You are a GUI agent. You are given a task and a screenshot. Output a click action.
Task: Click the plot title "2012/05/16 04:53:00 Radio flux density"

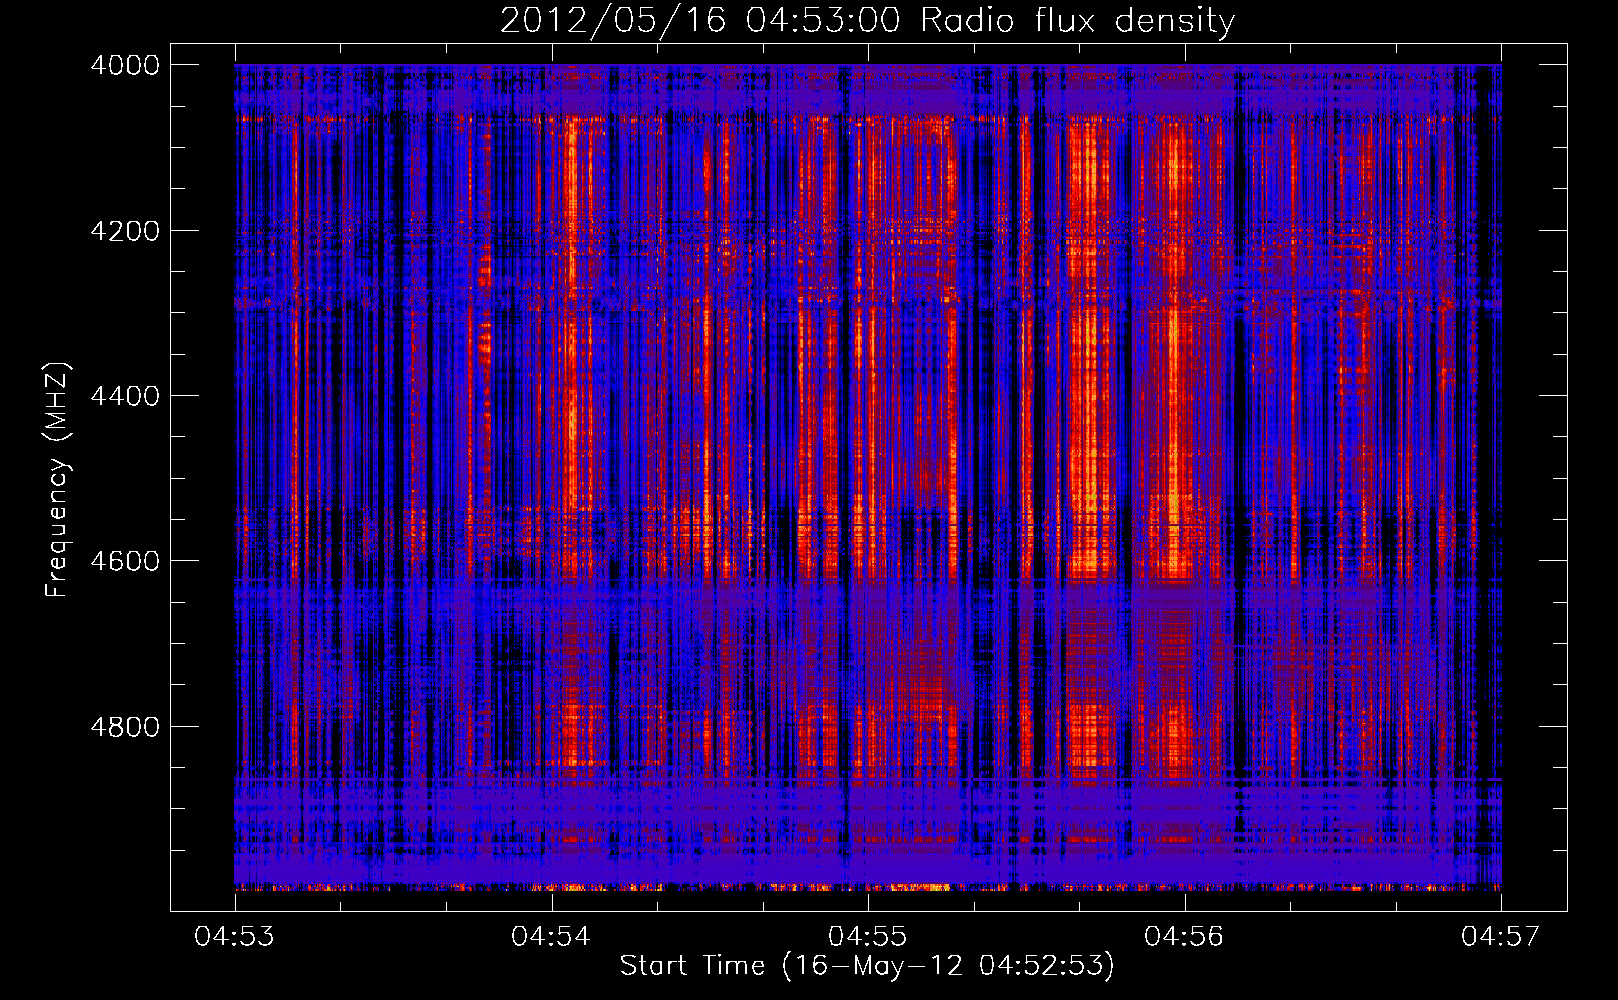coord(867,21)
